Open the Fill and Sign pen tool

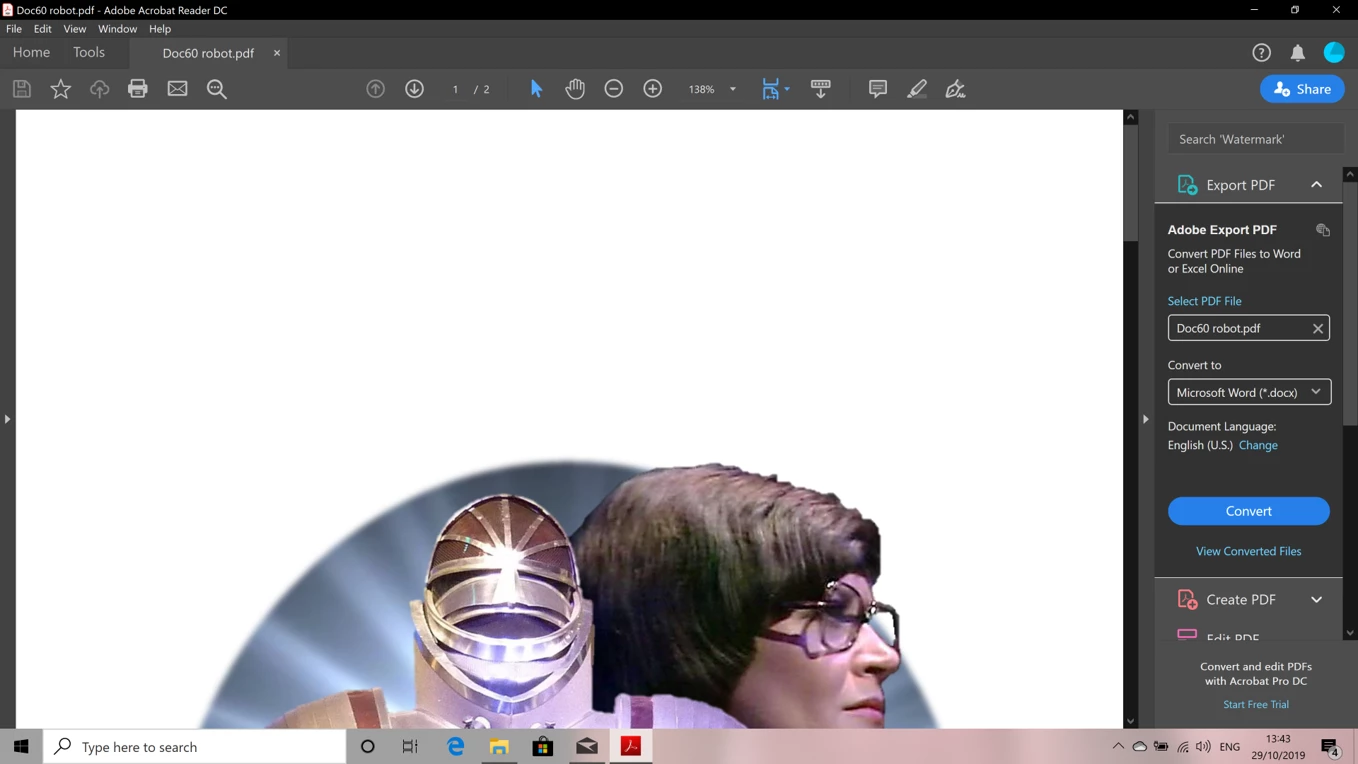tap(956, 89)
